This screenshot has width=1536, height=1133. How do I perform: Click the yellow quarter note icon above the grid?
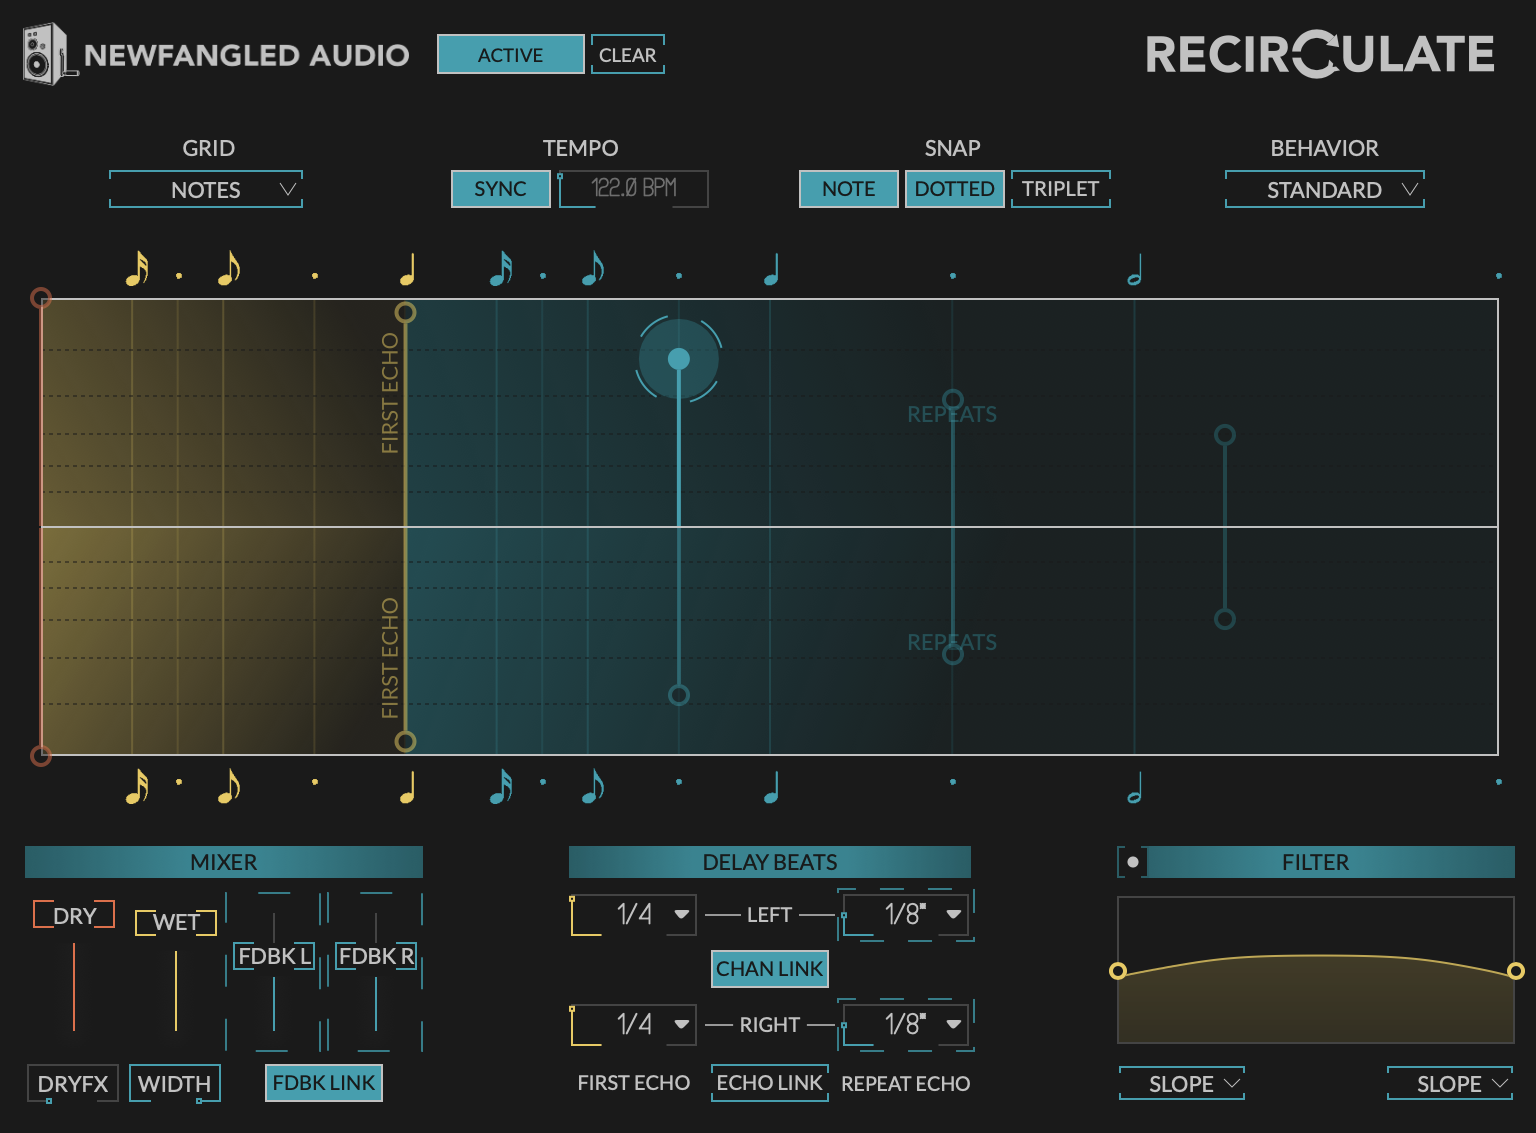coord(407,269)
